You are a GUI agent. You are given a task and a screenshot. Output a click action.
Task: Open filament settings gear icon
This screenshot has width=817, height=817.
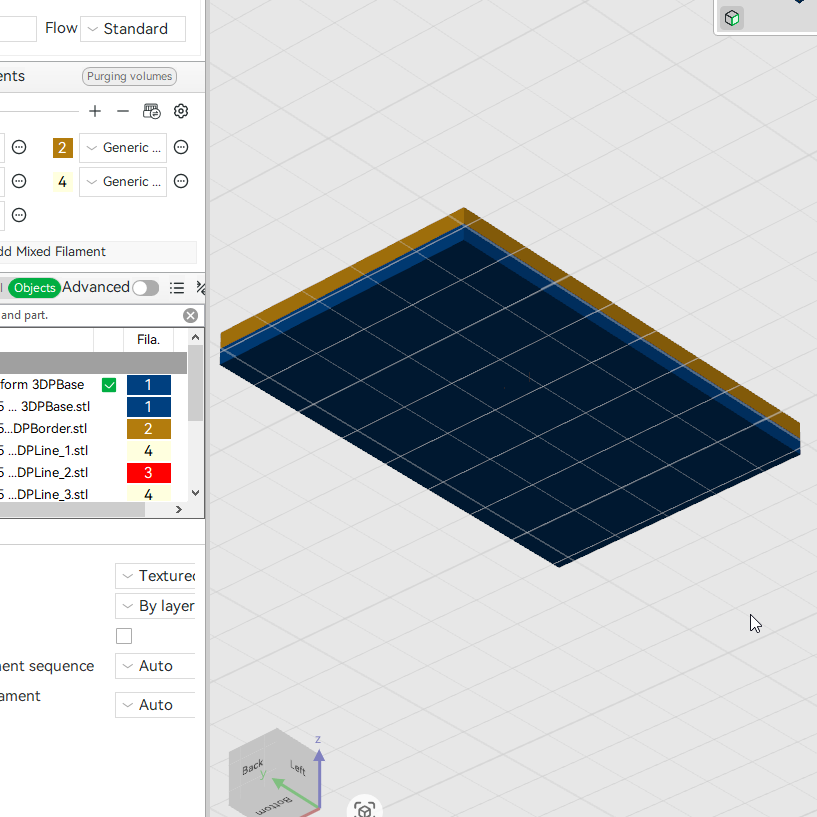(x=181, y=111)
